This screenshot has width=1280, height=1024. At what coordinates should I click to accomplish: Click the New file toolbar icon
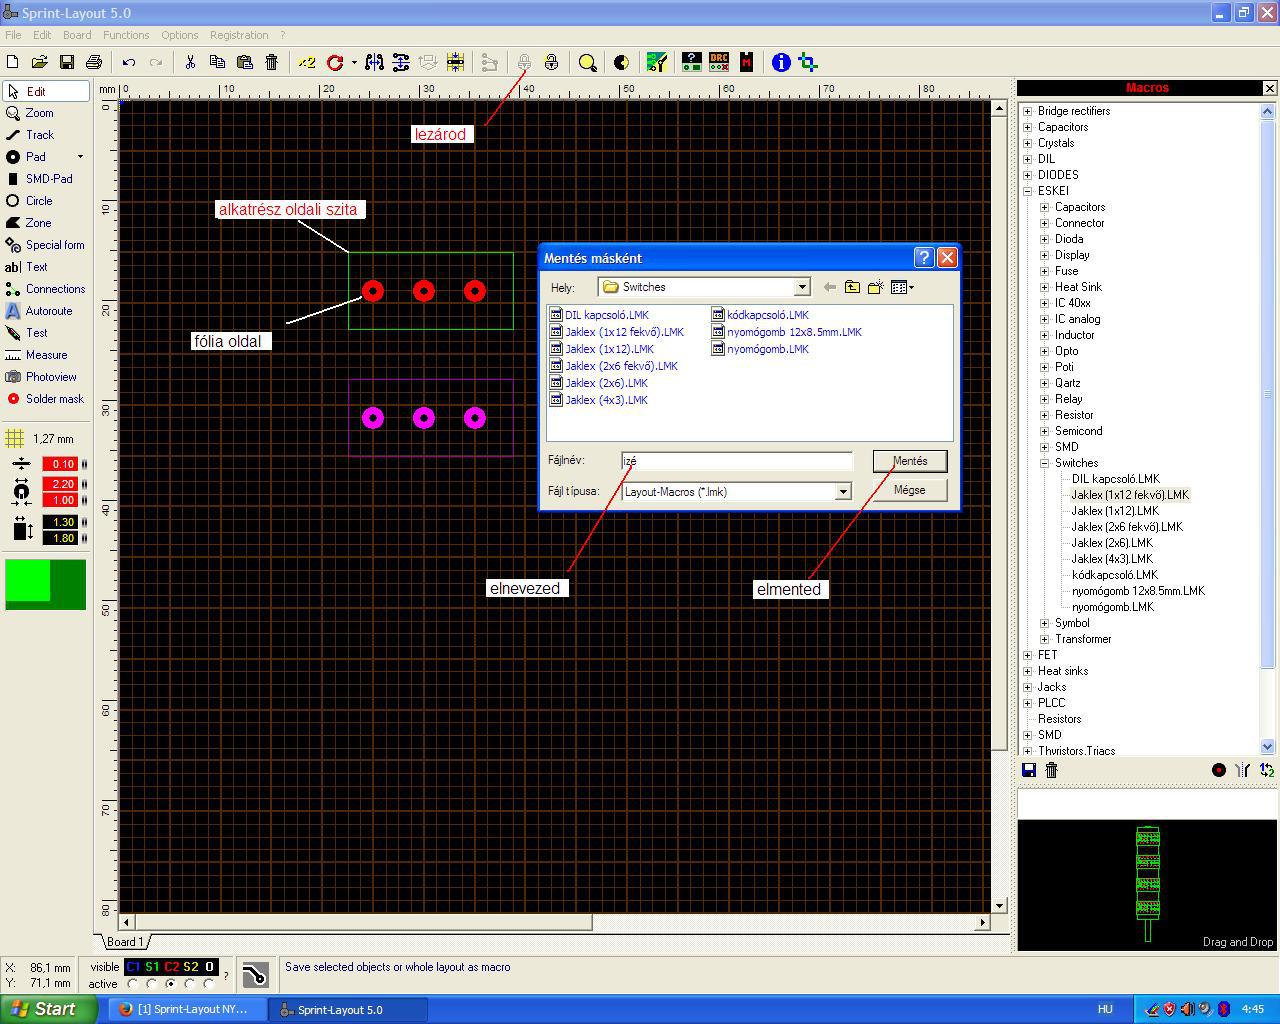[13, 62]
